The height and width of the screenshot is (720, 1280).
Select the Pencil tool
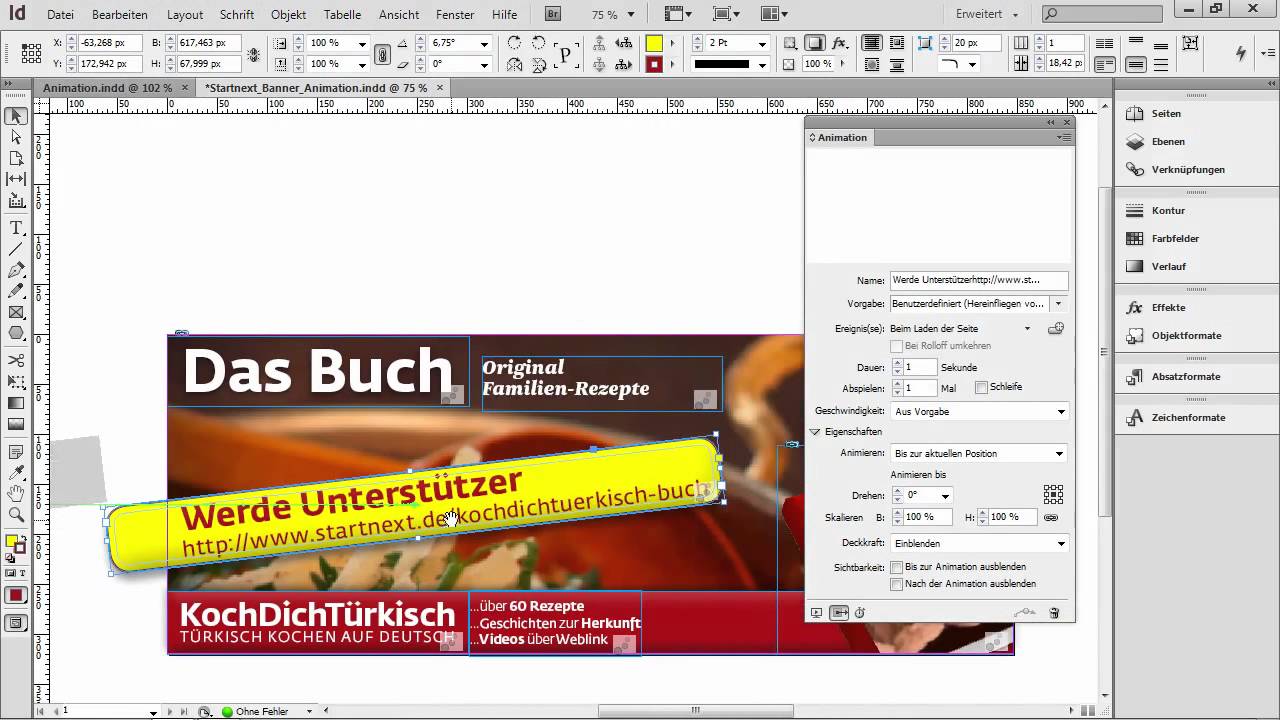[x=16, y=291]
